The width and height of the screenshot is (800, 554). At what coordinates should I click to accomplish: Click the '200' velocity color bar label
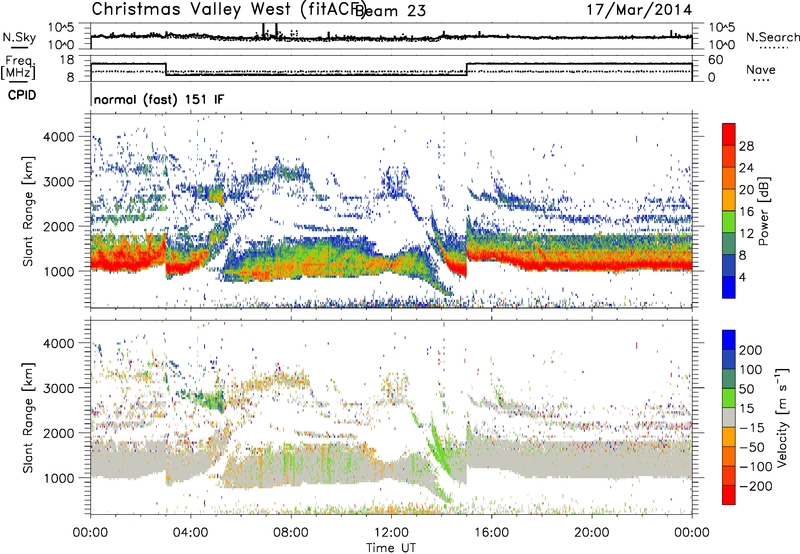point(751,350)
